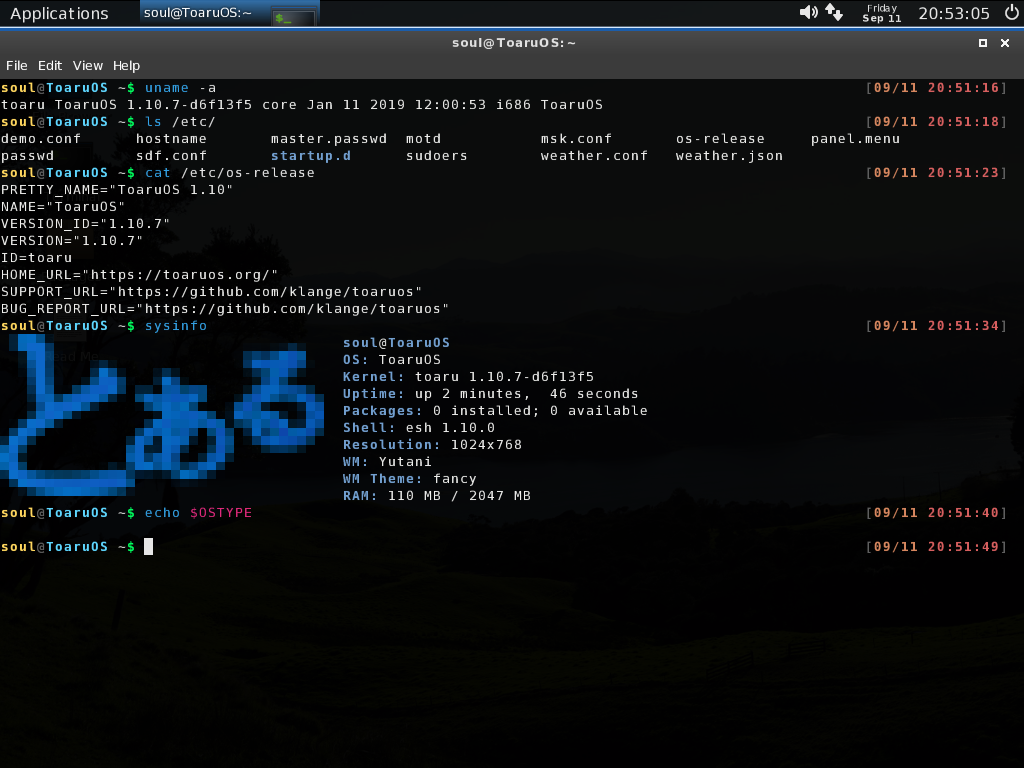The height and width of the screenshot is (768, 1024).
Task: Click the 'OS: ToaruOS' sysinfo line
Action: pyautogui.click(x=392, y=360)
